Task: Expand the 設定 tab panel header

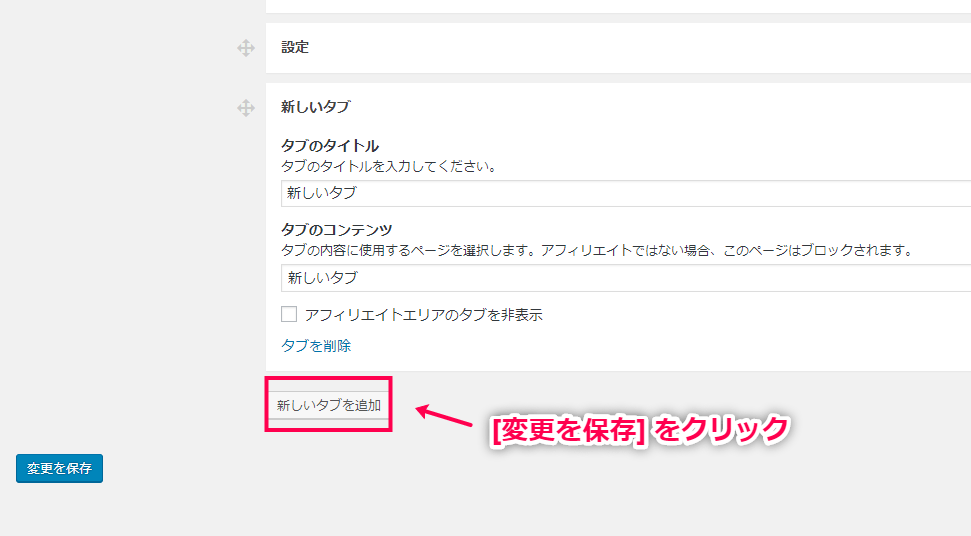Action: (618, 48)
